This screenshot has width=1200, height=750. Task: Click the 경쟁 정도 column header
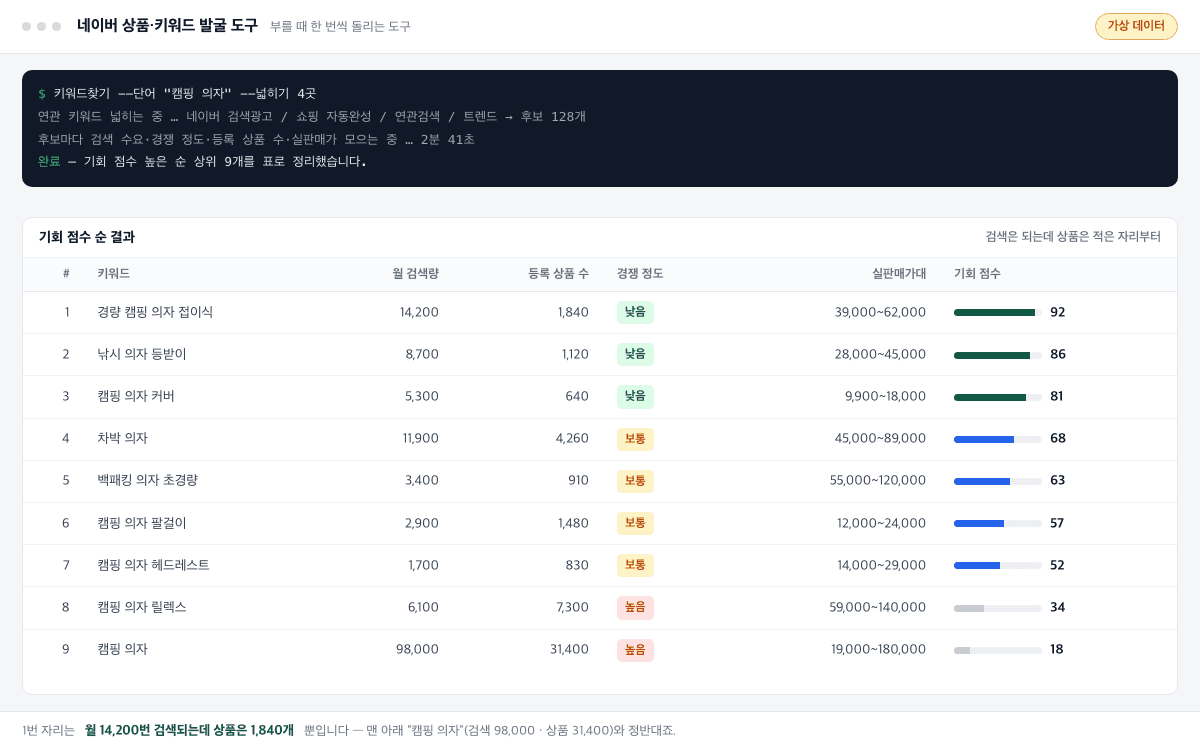[640, 274]
